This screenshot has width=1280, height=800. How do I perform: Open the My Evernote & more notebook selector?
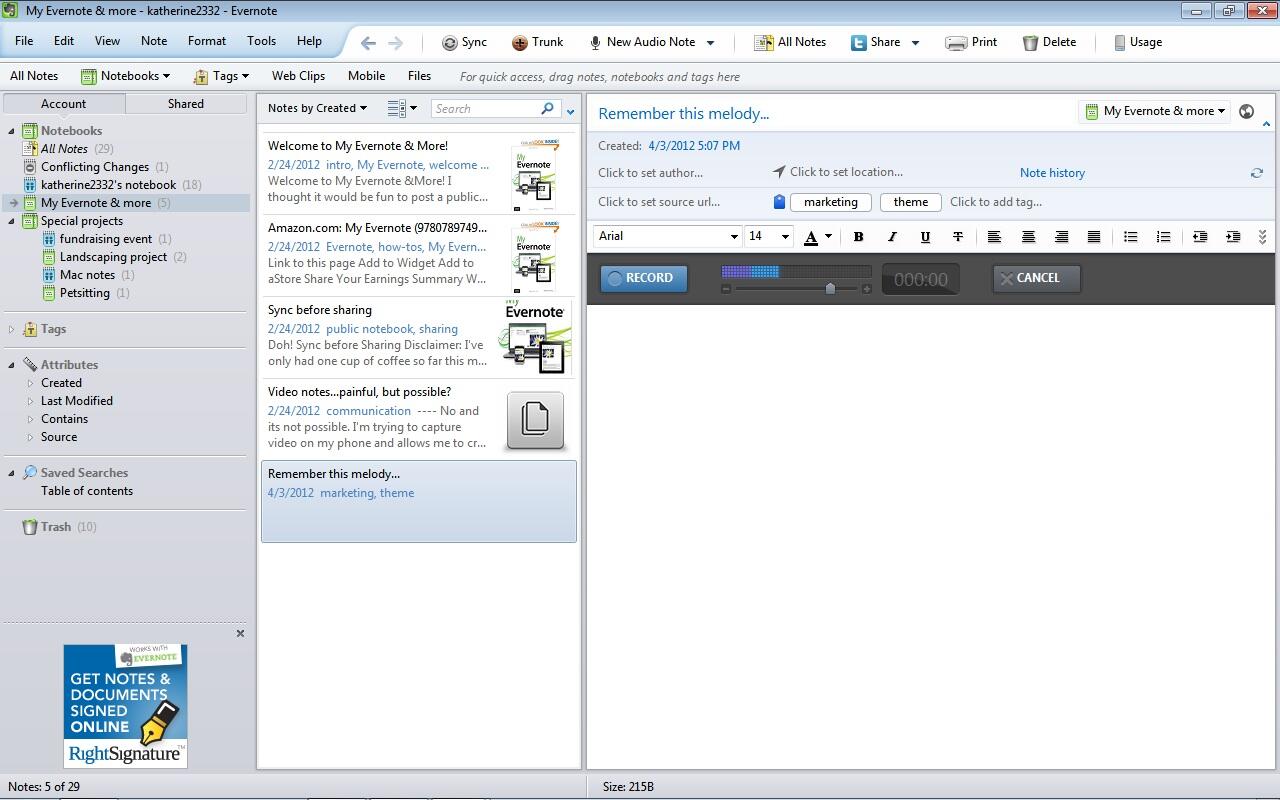pos(1155,111)
